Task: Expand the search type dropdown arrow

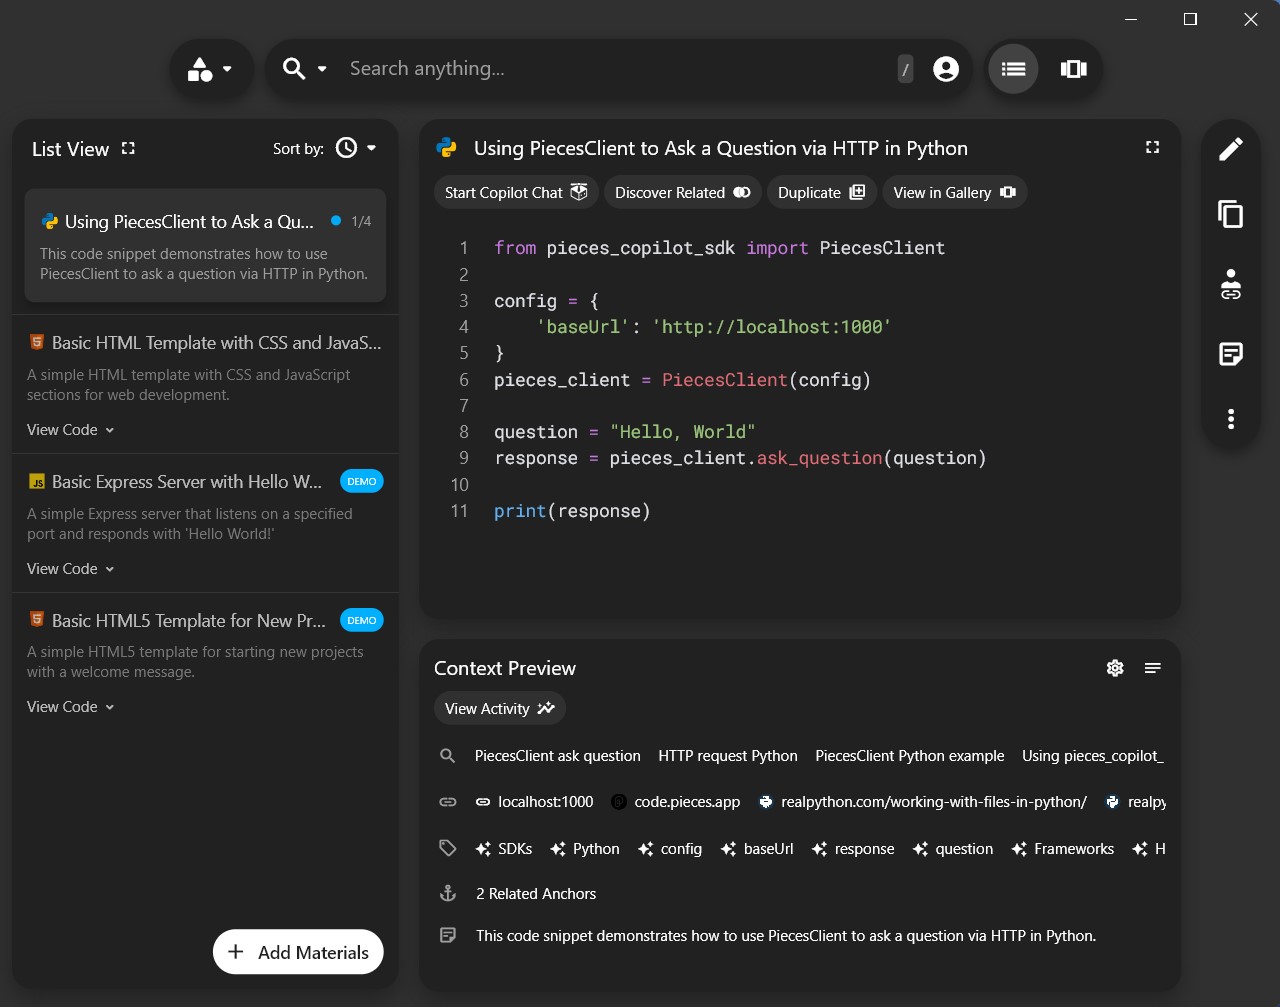Action: point(322,69)
